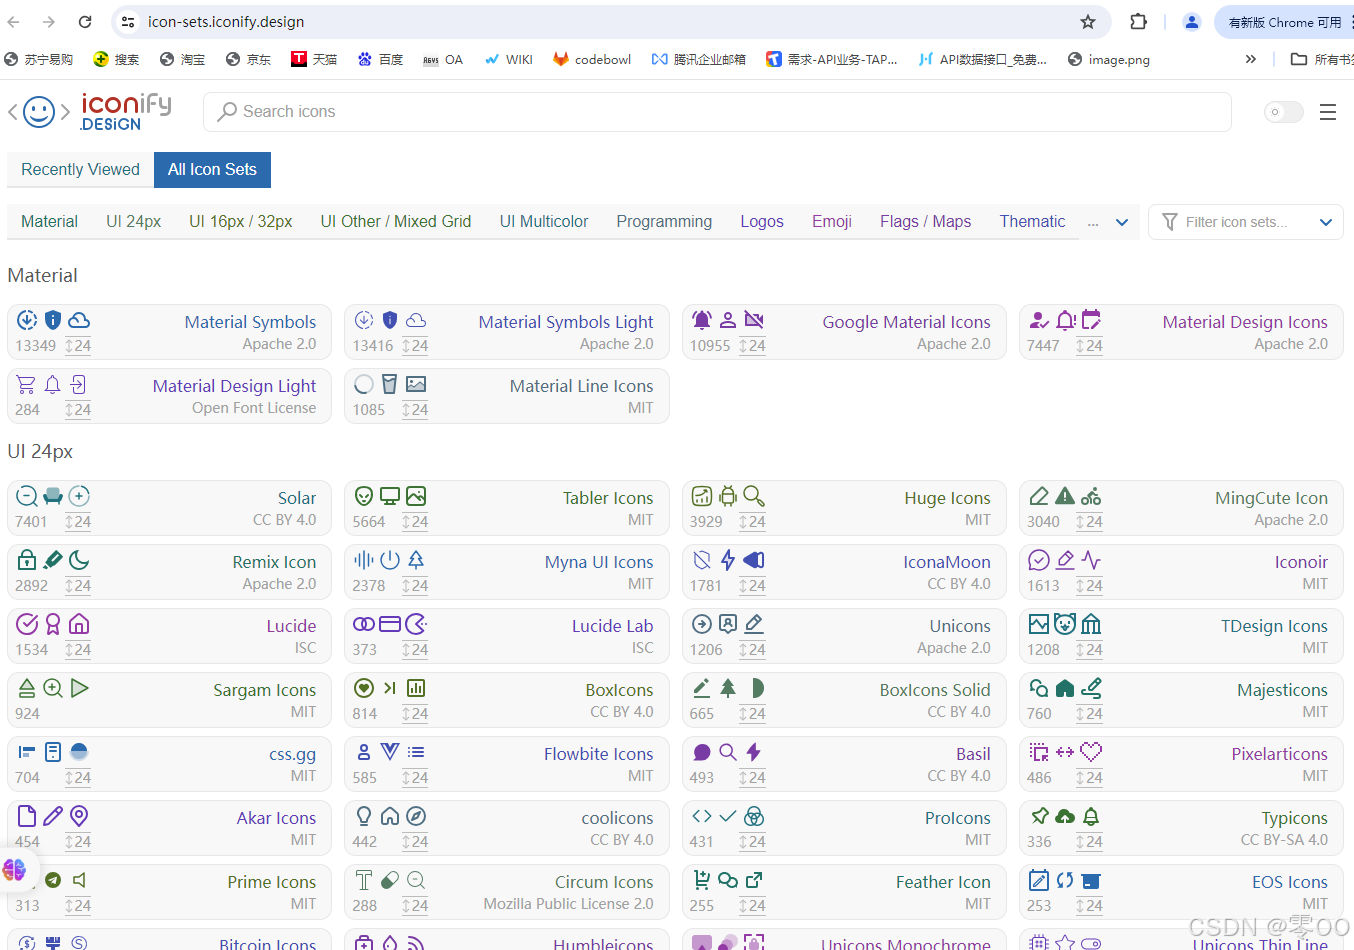Select the Material category tab

coord(49,222)
